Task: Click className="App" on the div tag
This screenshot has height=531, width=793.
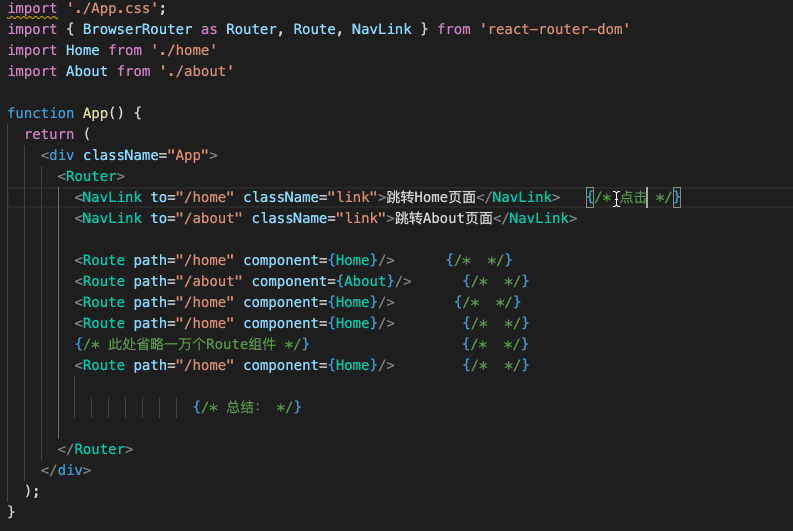Action: (146, 155)
